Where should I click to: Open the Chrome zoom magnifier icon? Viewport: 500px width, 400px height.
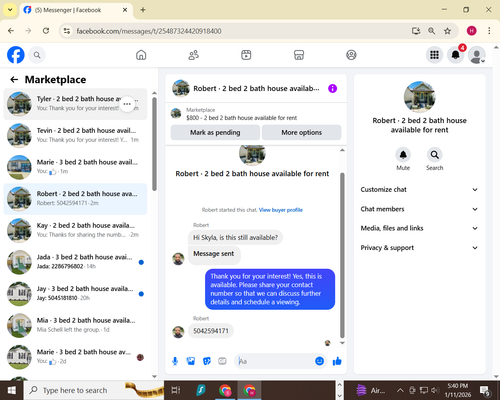[x=431, y=31]
